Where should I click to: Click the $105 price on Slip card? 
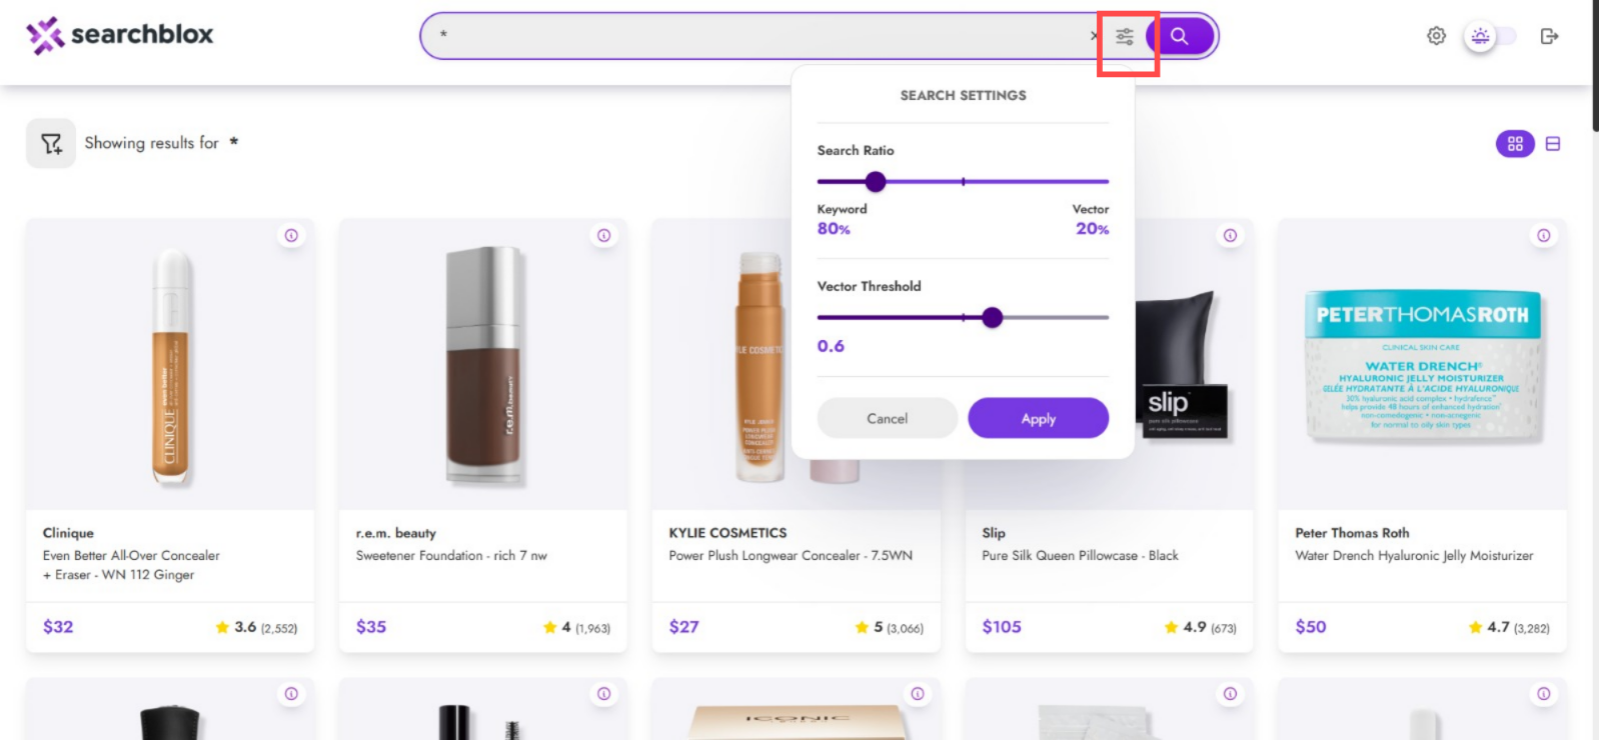(1001, 627)
